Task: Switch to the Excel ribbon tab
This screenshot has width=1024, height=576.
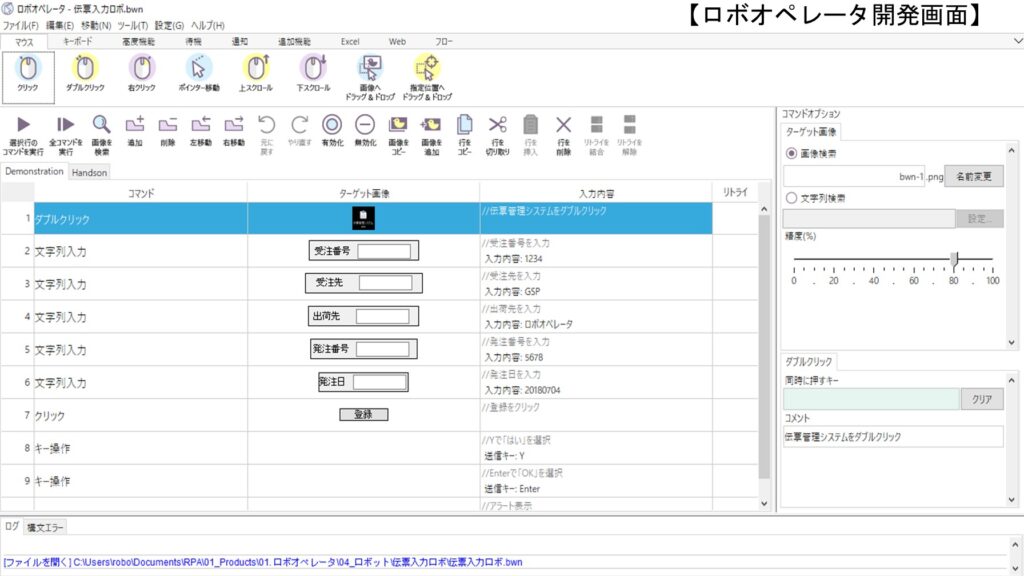Action: [x=349, y=41]
